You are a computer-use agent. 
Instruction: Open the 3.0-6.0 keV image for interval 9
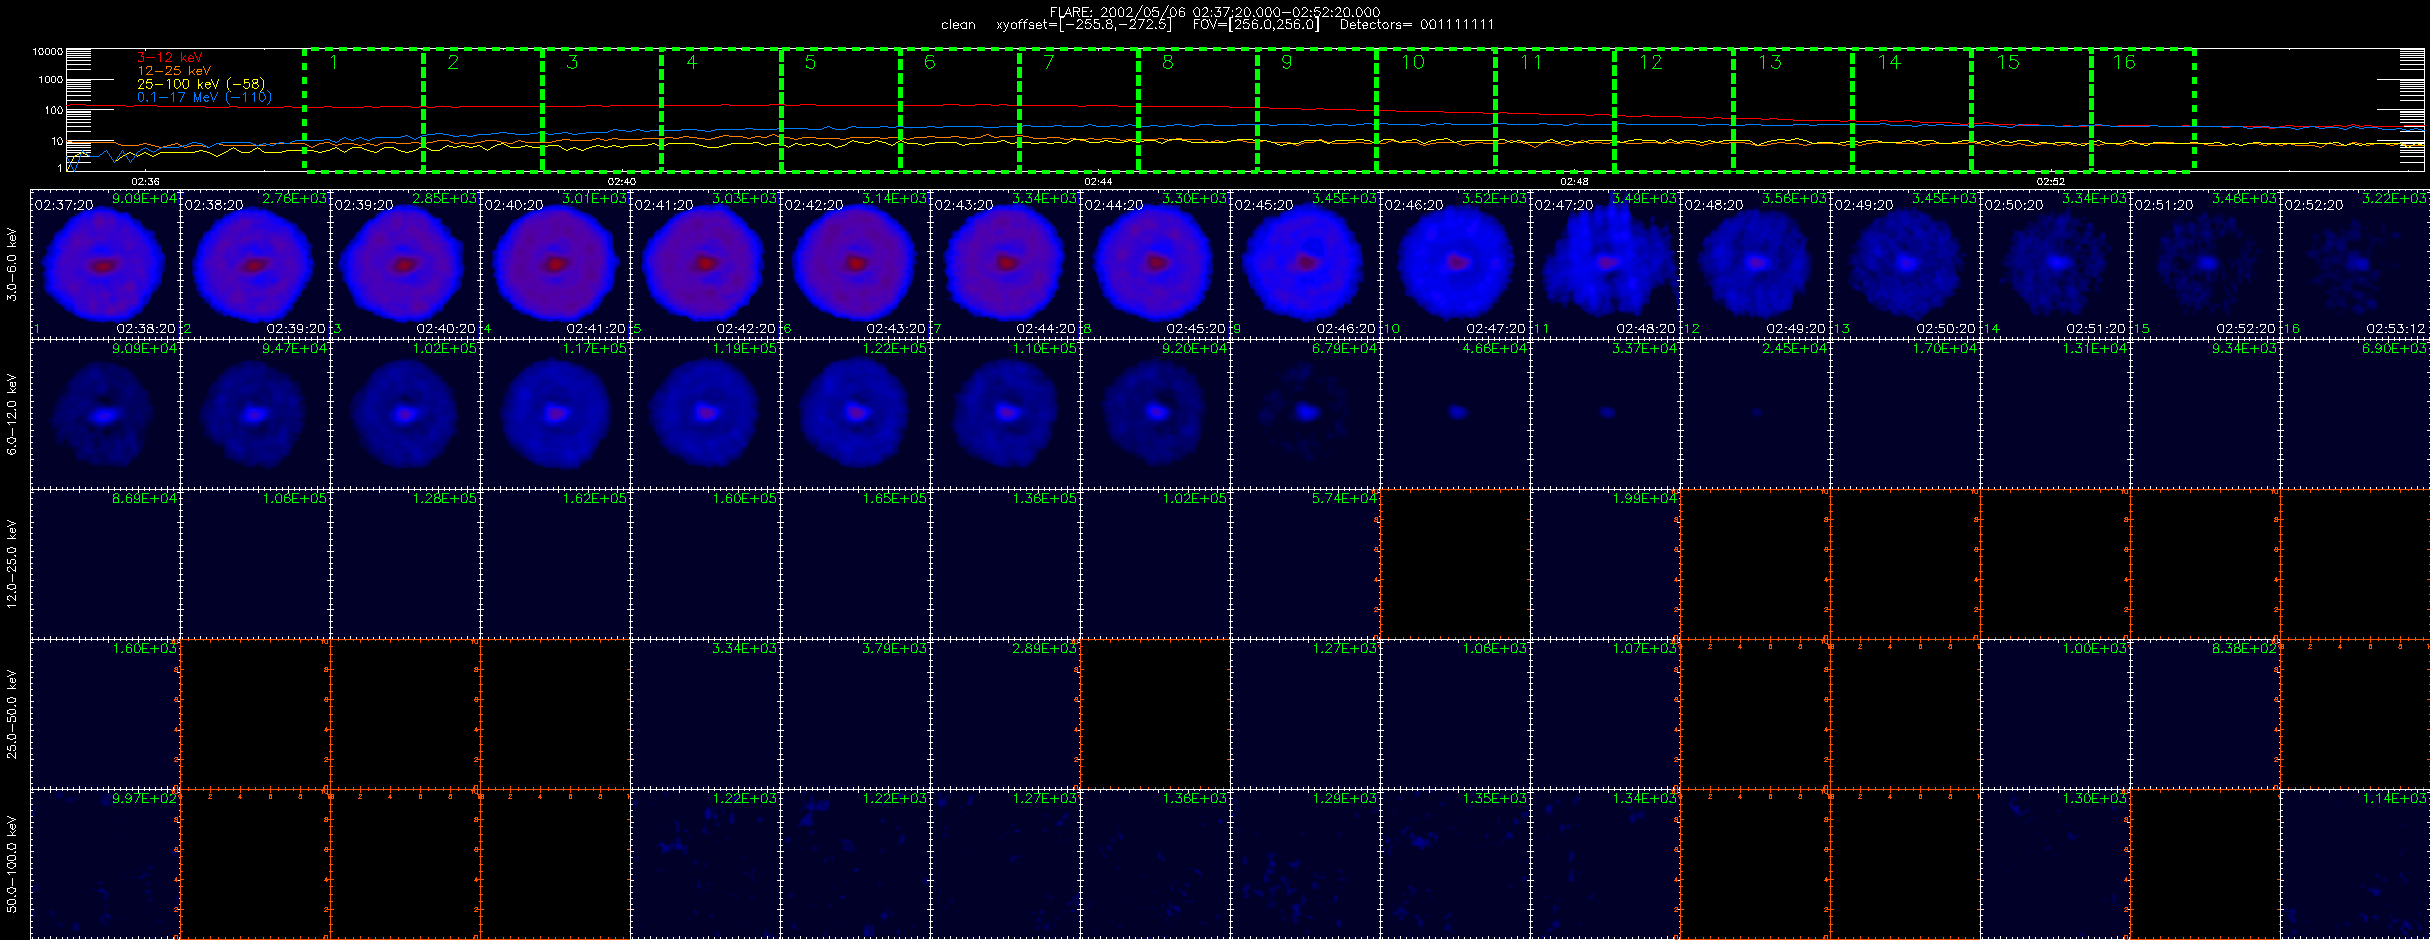click(x=1305, y=264)
